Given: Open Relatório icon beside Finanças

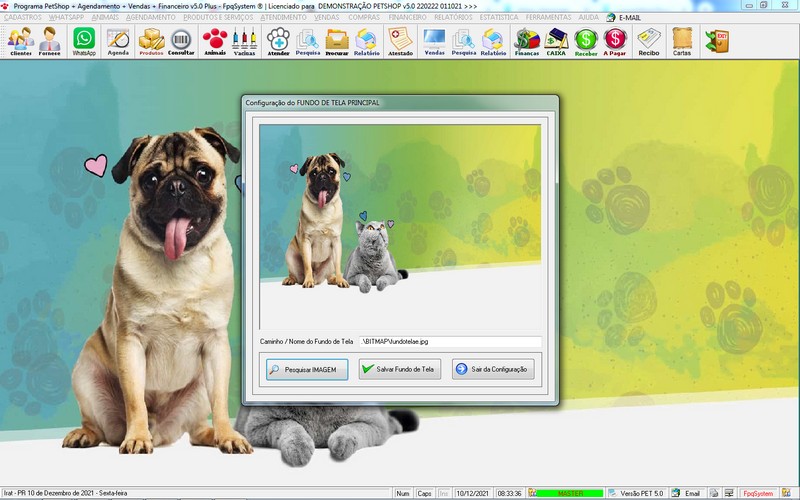Looking at the screenshot, I should (493, 41).
